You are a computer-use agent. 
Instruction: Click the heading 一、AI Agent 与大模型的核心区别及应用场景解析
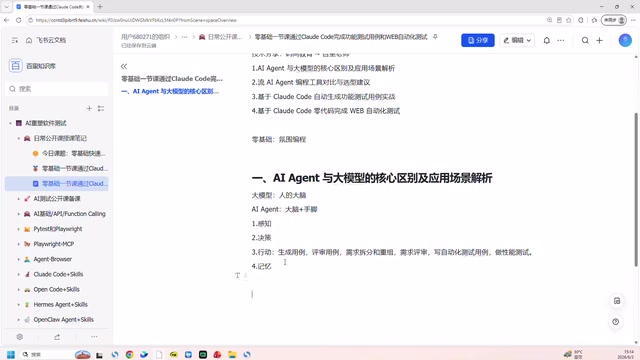[372, 178]
